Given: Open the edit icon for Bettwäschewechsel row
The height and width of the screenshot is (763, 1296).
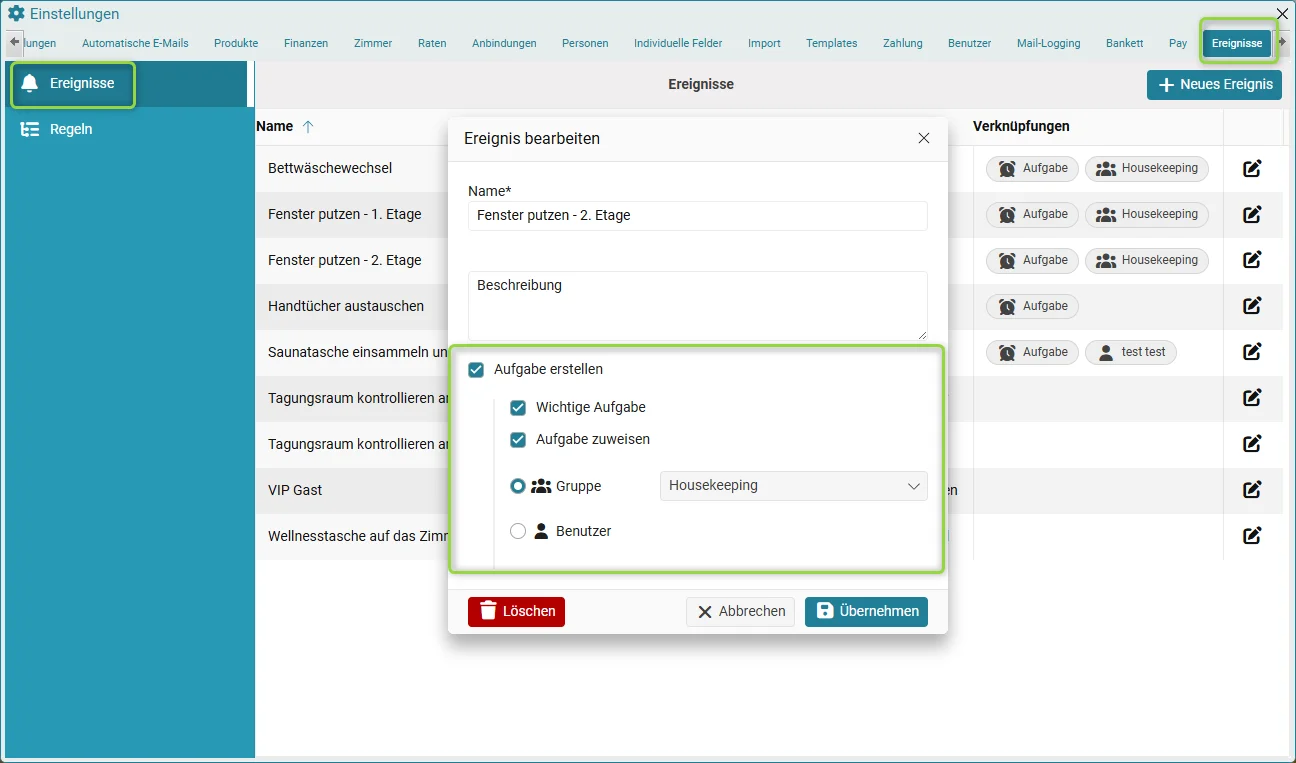Looking at the screenshot, I should [x=1252, y=168].
